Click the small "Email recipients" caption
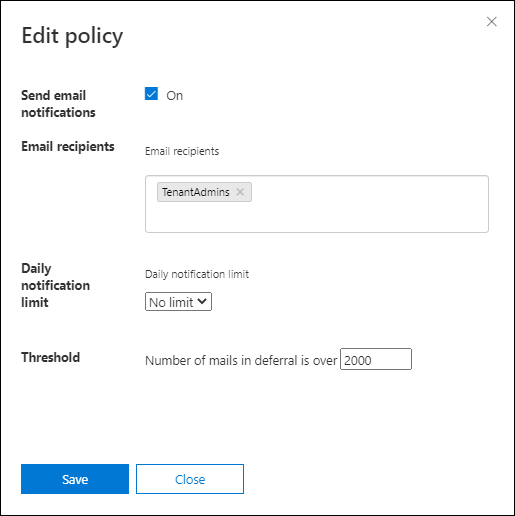The height and width of the screenshot is (516, 515). pos(182,151)
